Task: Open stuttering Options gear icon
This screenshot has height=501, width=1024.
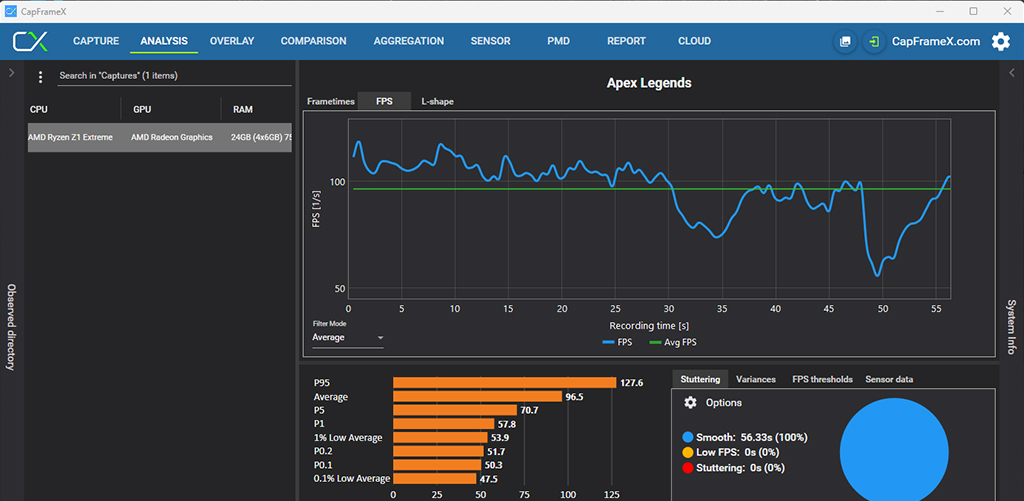Action: (x=690, y=403)
